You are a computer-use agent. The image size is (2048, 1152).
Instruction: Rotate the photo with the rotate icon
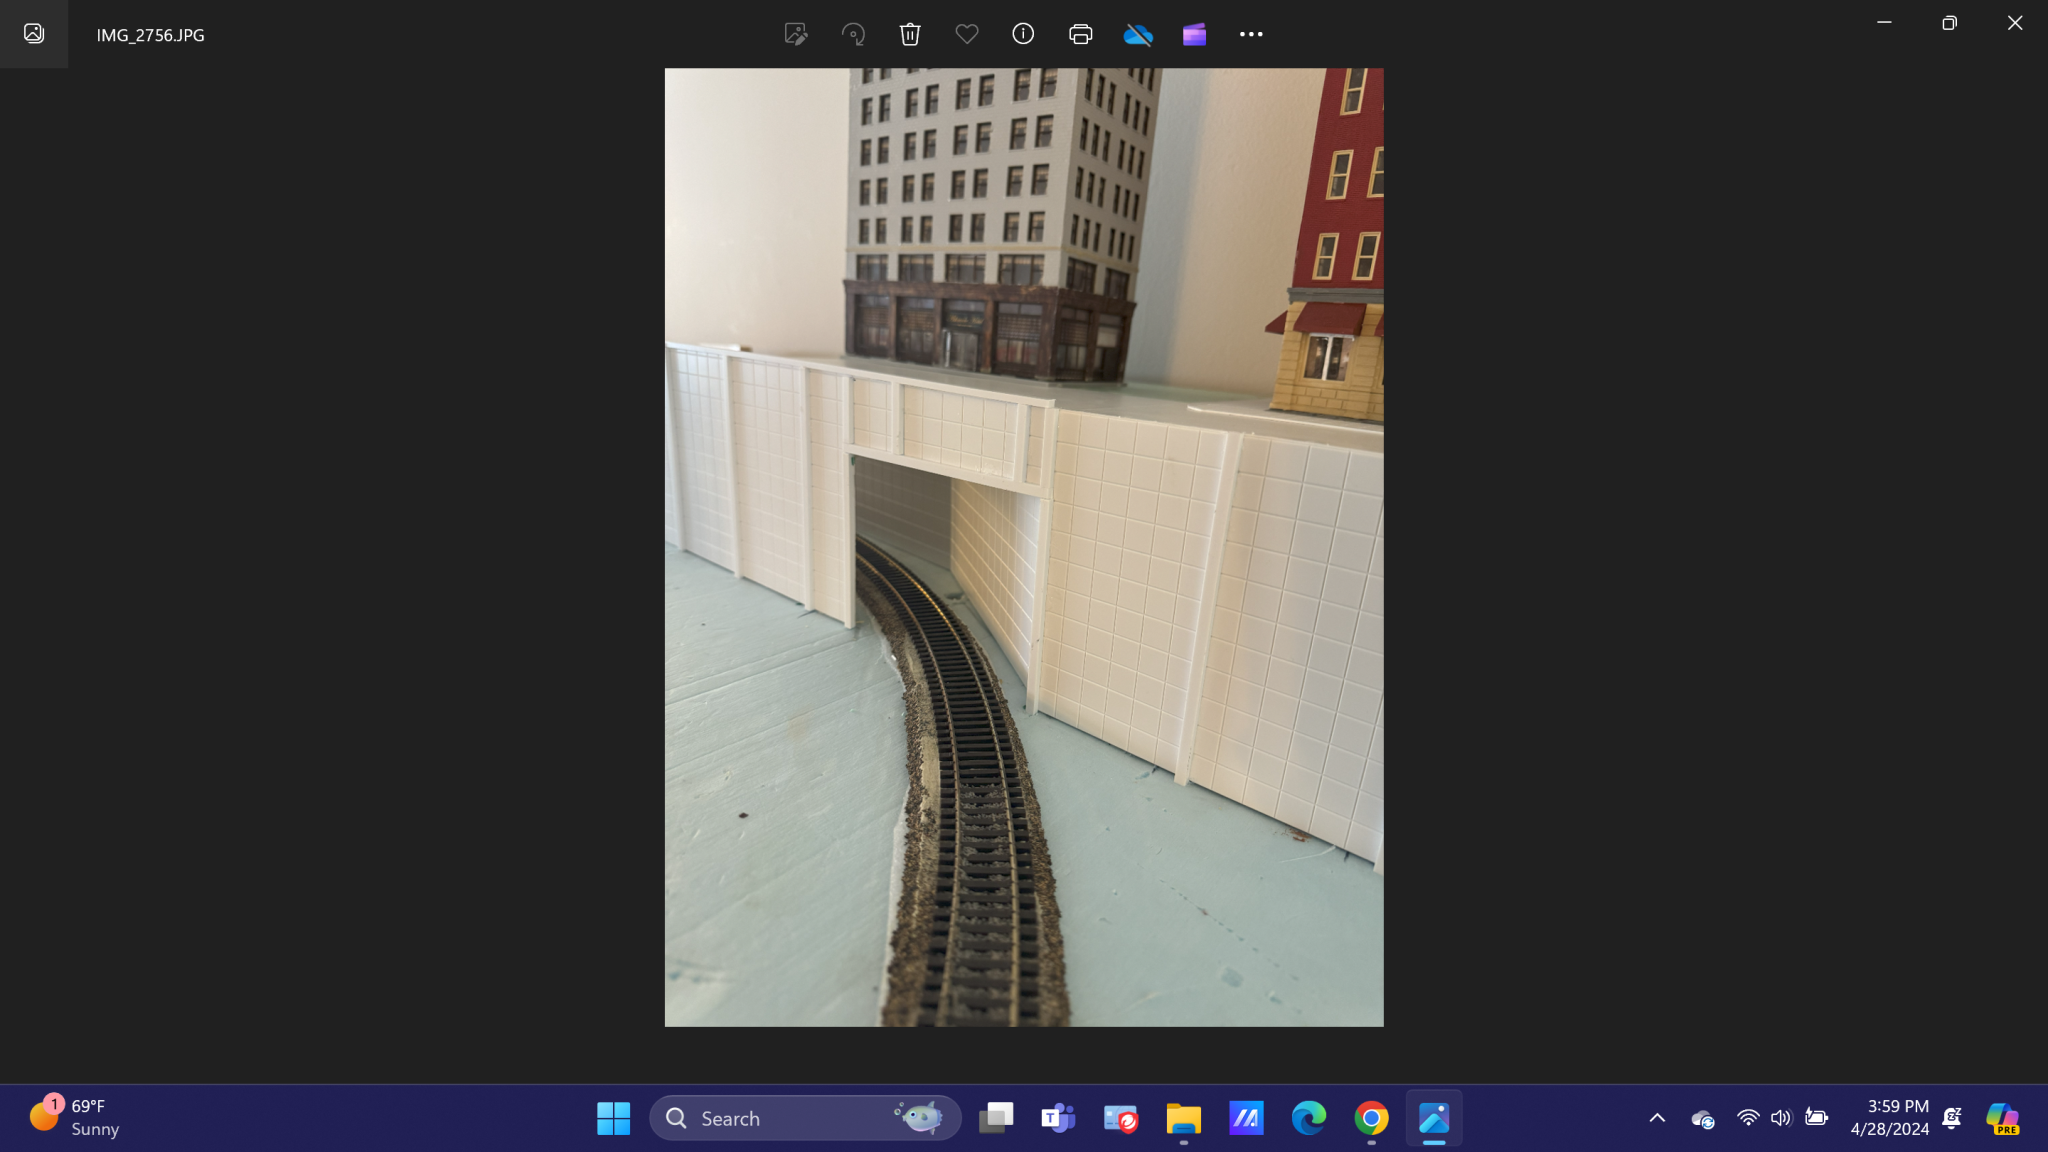point(853,34)
